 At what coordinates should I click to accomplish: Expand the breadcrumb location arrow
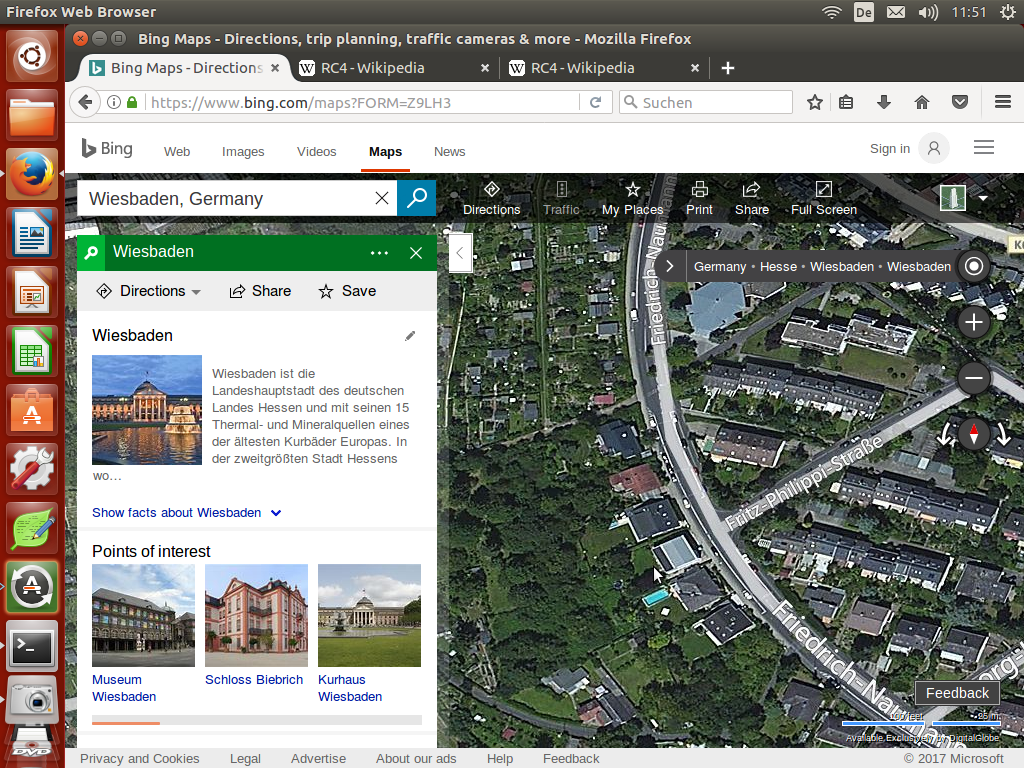tap(669, 266)
